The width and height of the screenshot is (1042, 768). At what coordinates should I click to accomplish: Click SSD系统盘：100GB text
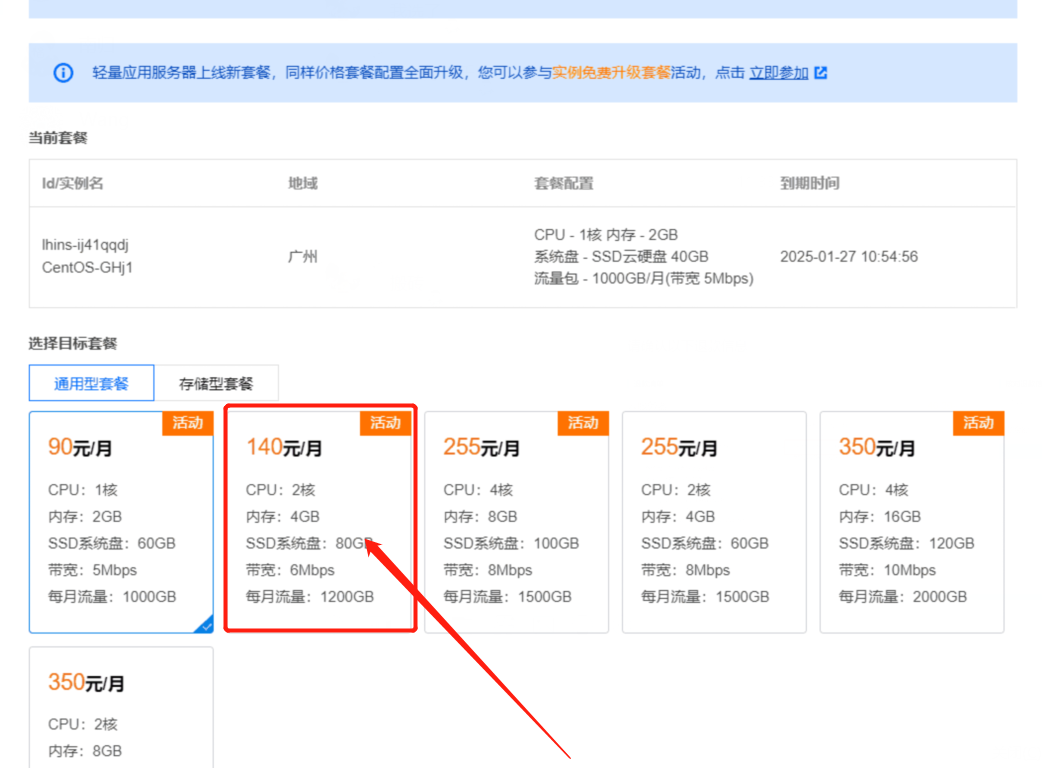(511, 543)
